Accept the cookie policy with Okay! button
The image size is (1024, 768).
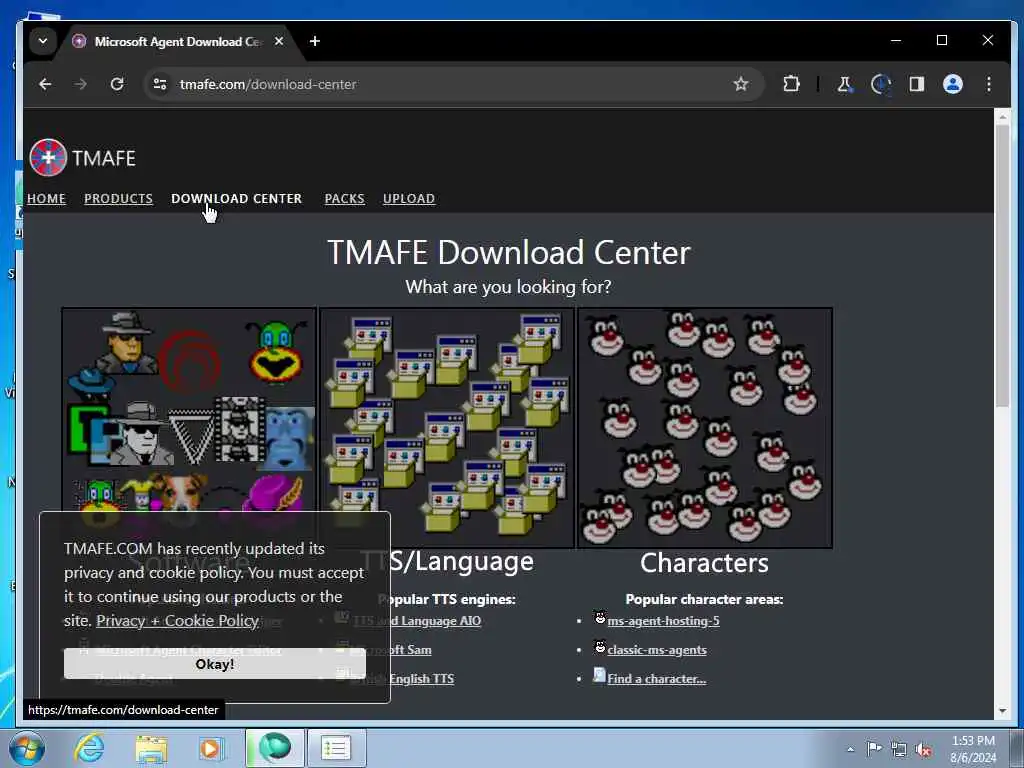(x=214, y=664)
